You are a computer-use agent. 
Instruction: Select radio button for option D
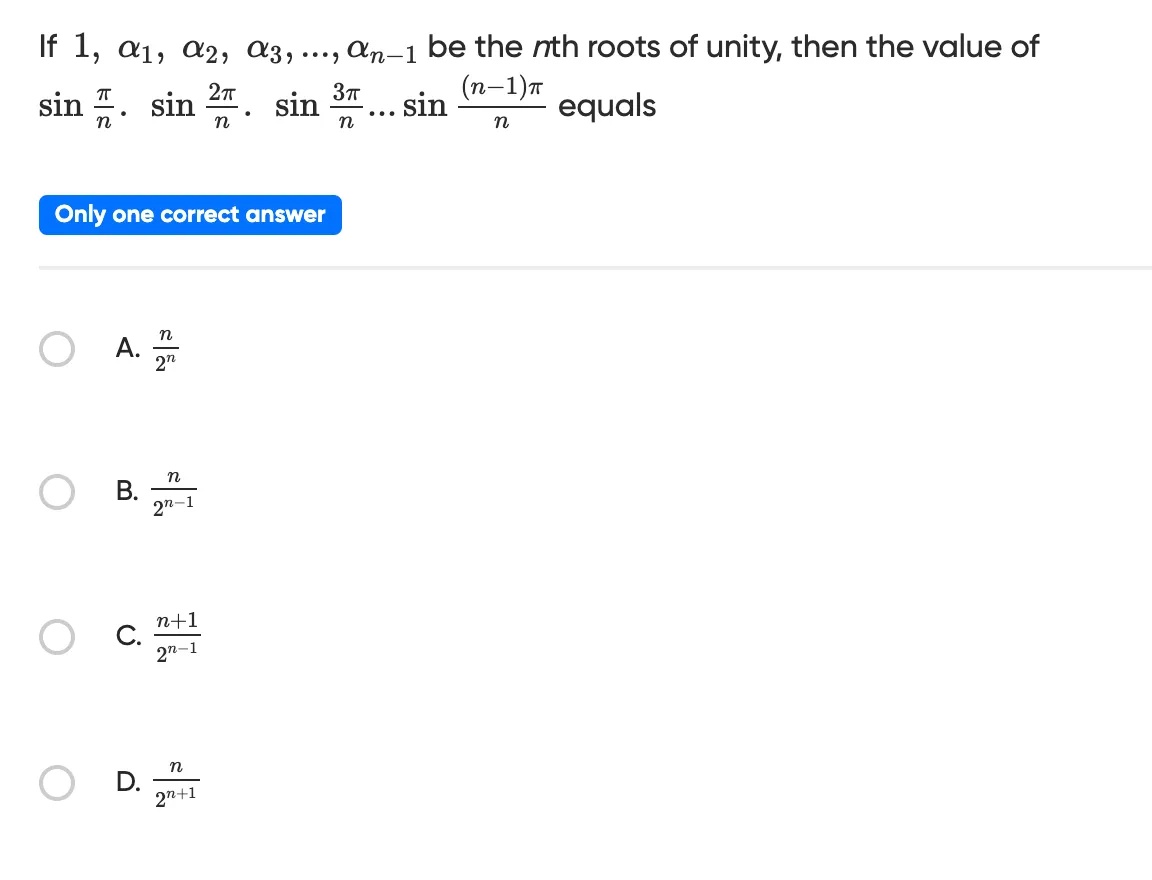point(57,782)
